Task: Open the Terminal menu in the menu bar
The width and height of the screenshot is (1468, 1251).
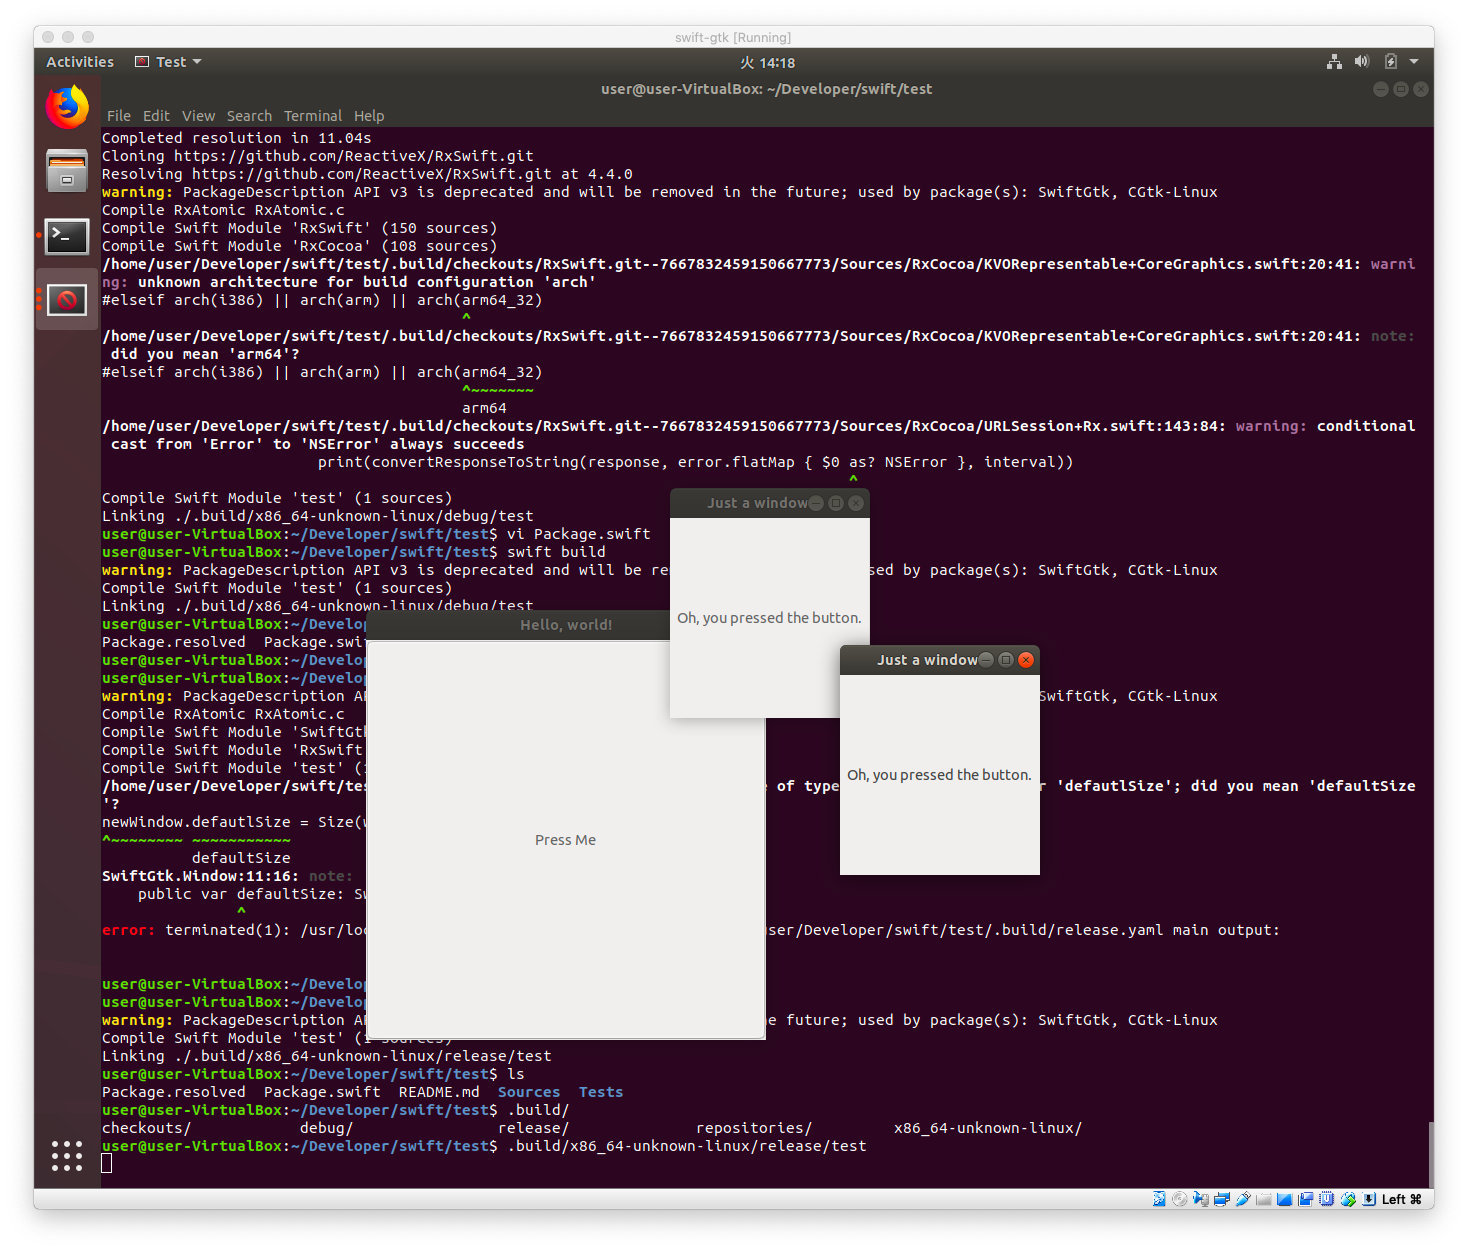Action: 312,116
